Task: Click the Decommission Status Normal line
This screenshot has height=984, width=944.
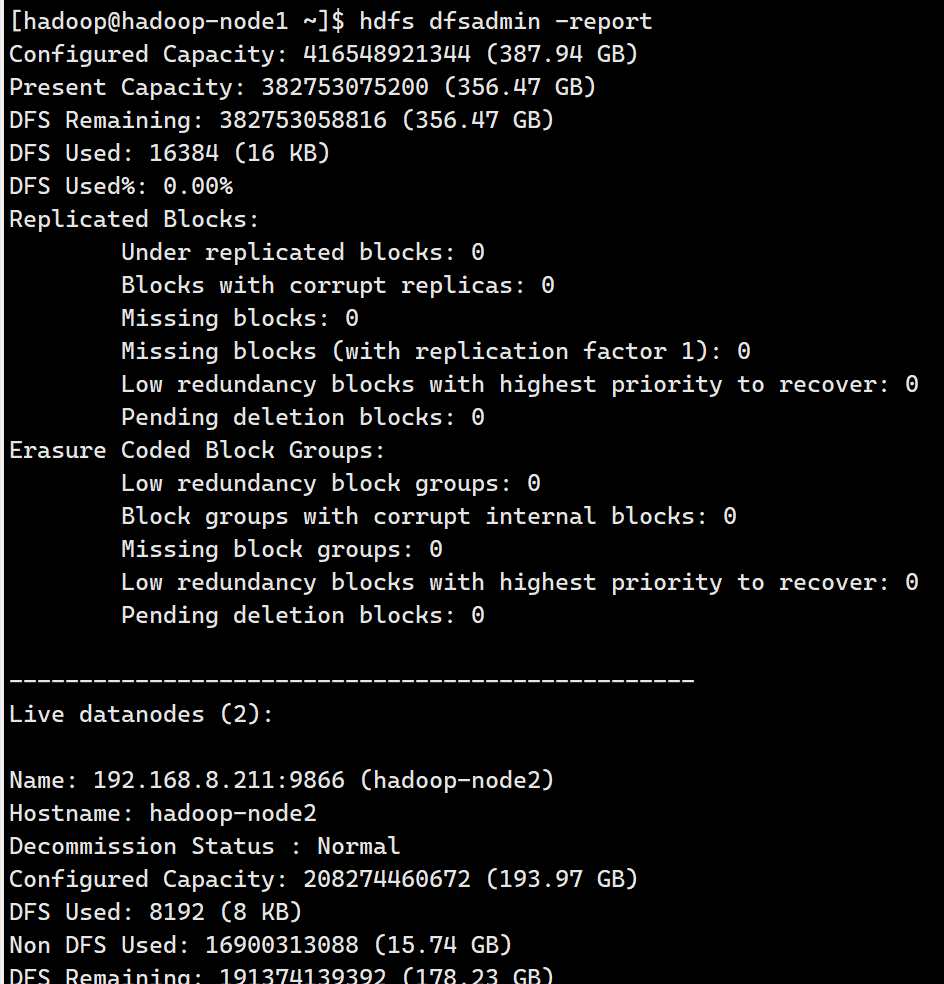Action: coord(204,846)
